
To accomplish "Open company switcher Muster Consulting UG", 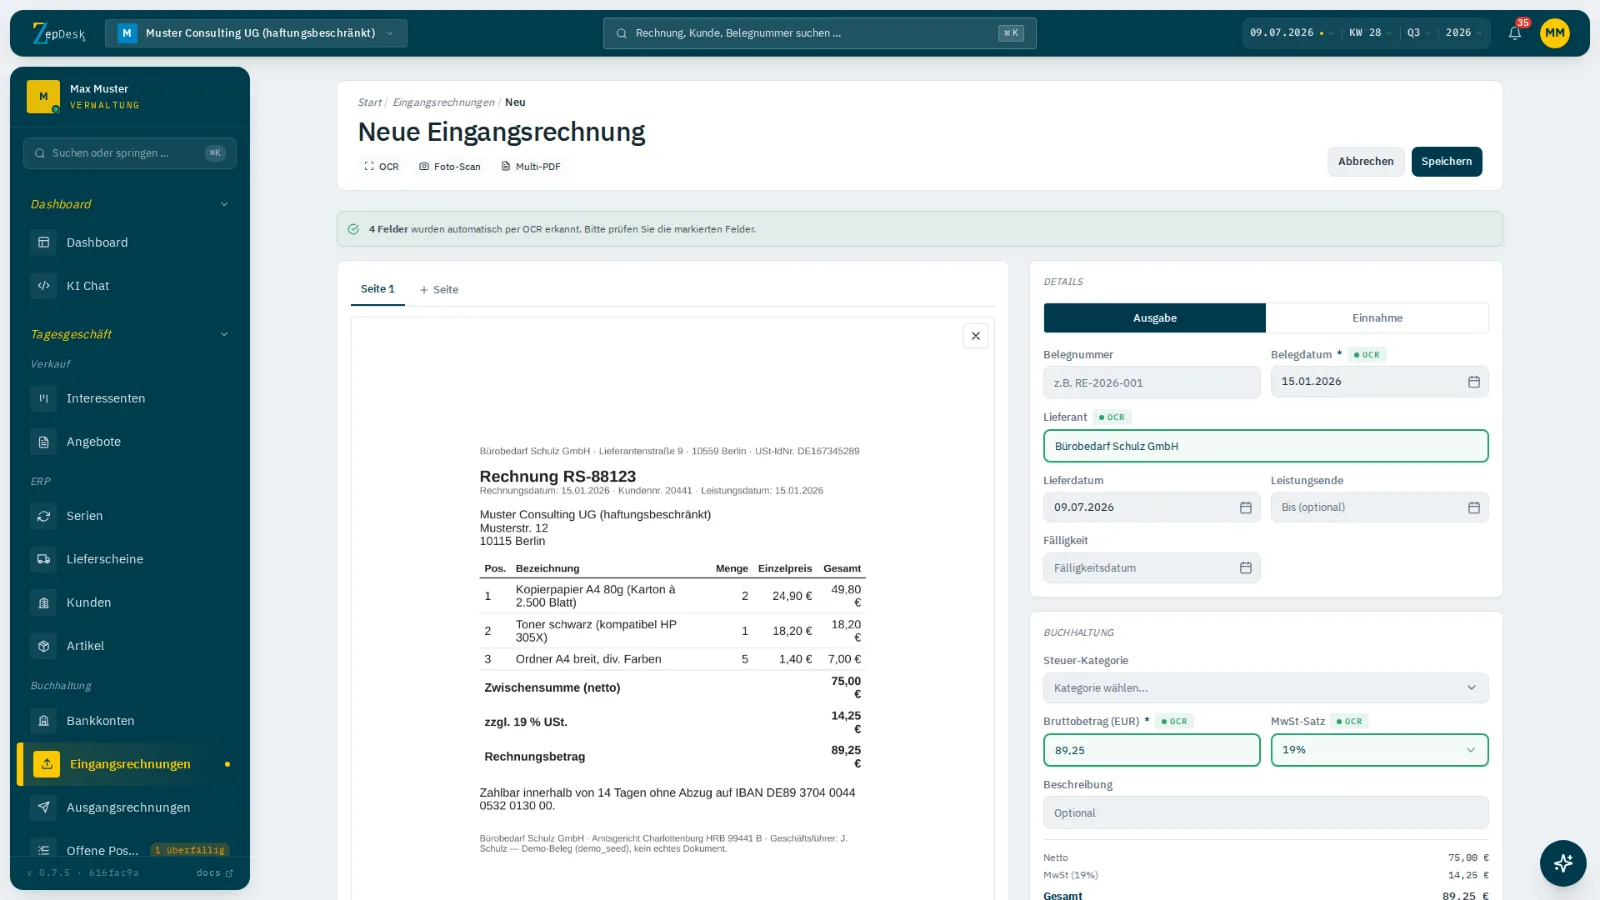I will [256, 33].
